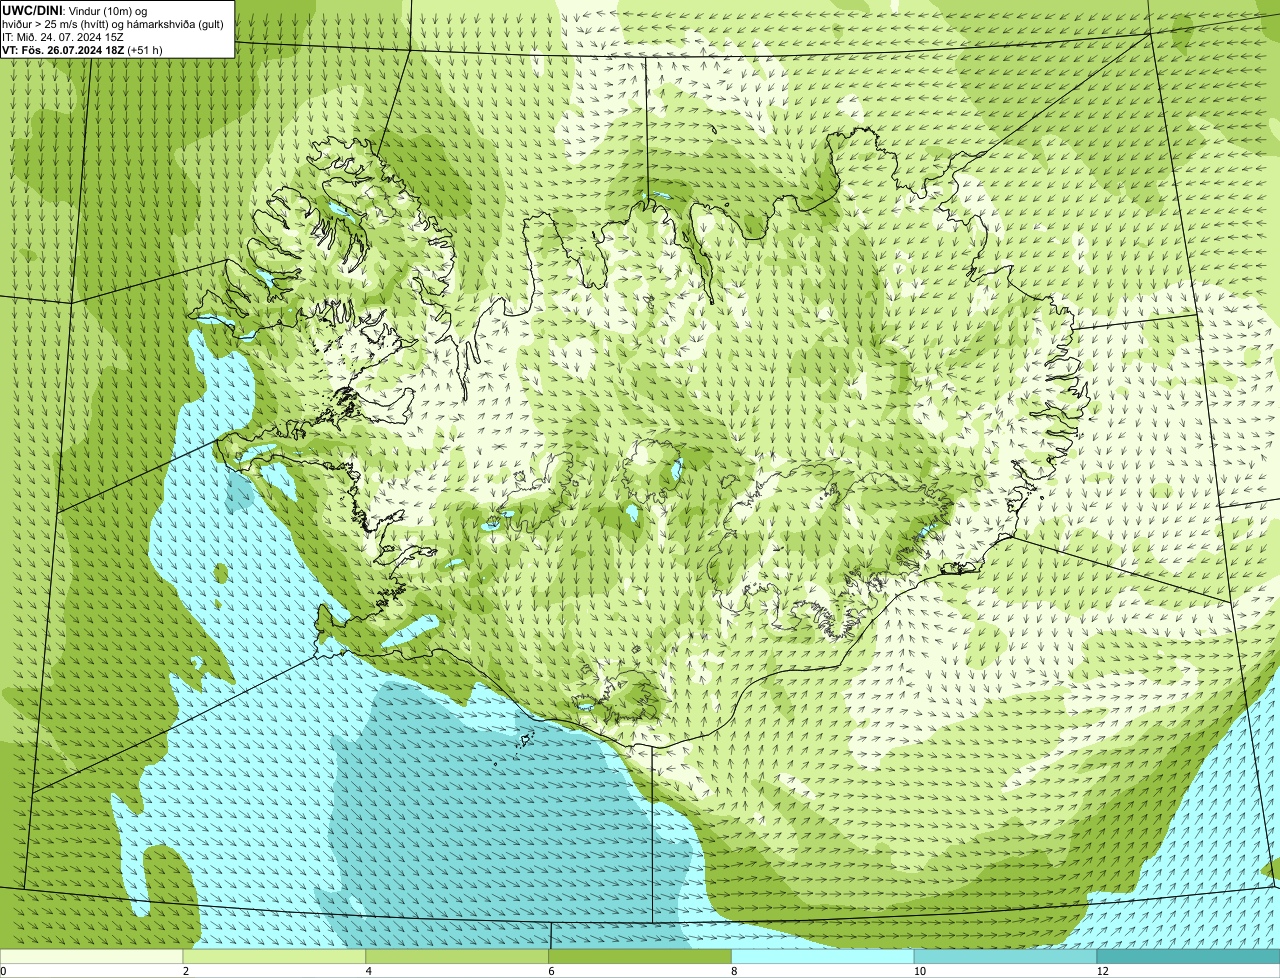Click the 'UWC/DINI: Vindur (10m) og' title line

tap(75, 10)
